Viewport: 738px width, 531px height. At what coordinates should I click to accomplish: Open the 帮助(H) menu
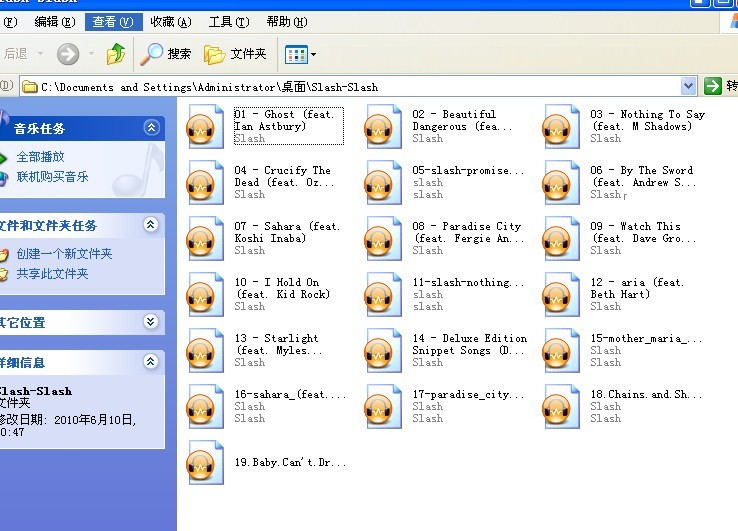pos(287,22)
